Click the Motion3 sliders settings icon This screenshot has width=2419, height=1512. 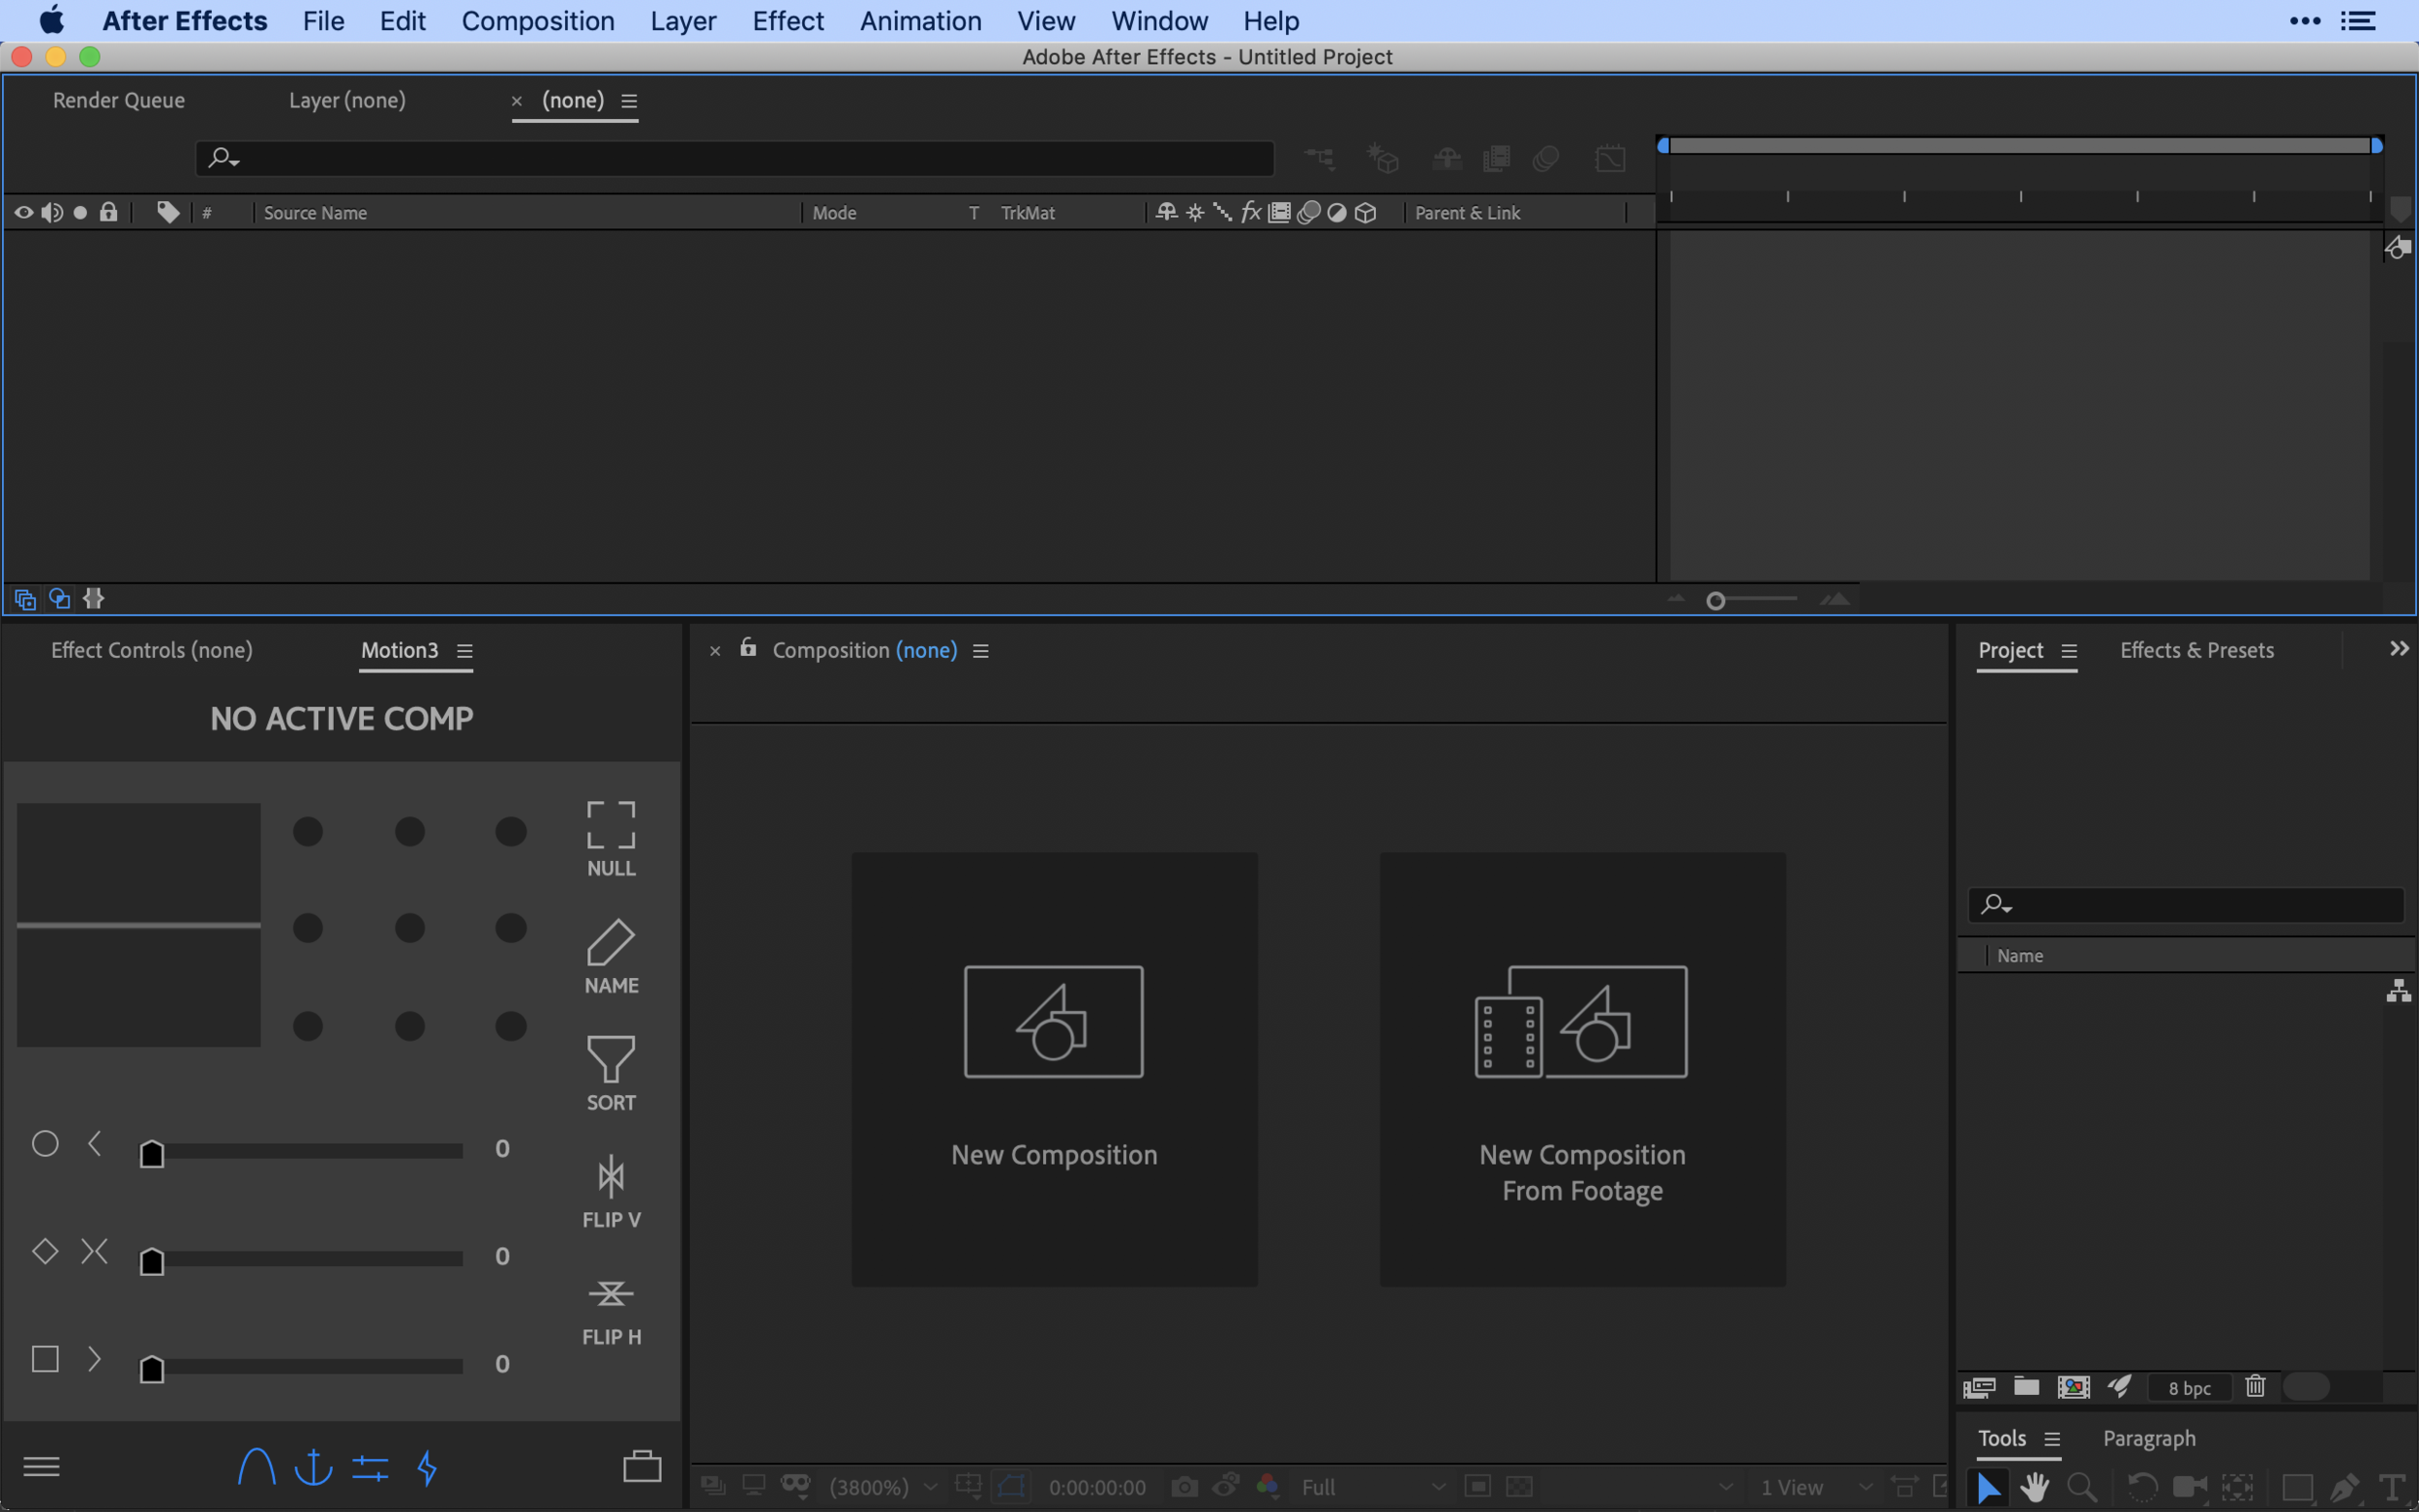coord(370,1468)
